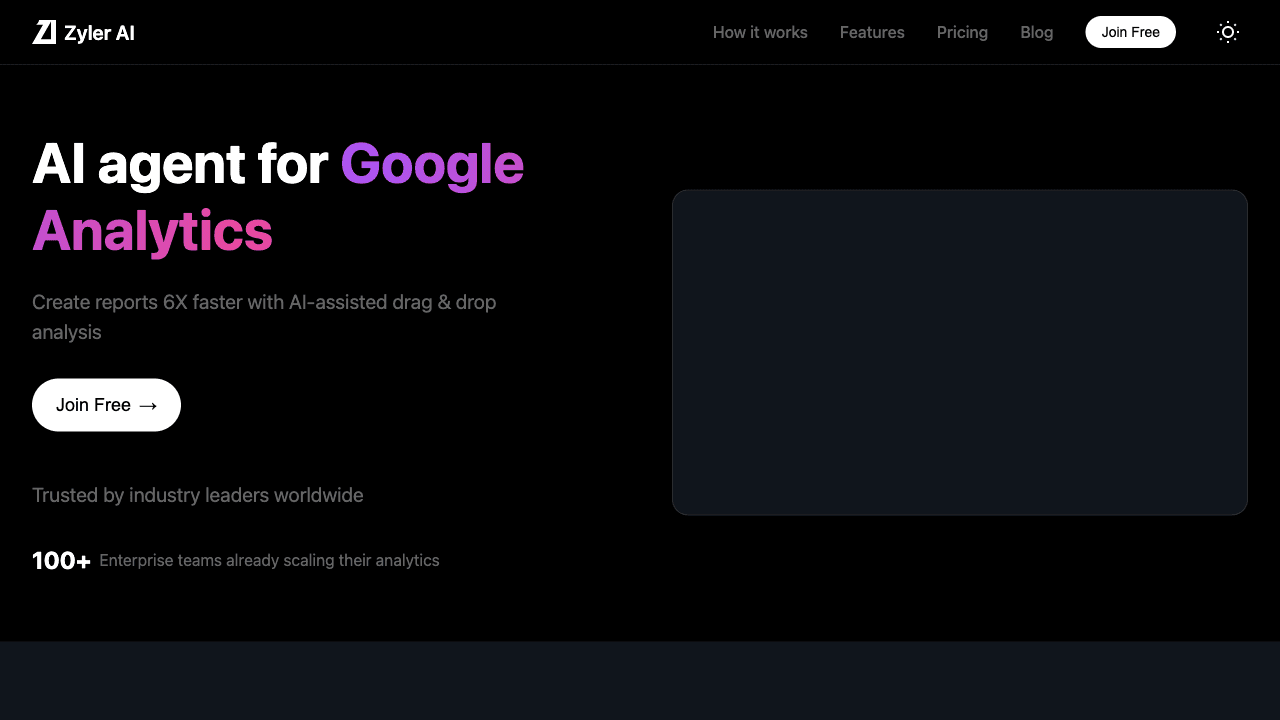Viewport: 1280px width, 720px height.
Task: Click the purple gradient word 'Google'
Action: tap(431, 164)
